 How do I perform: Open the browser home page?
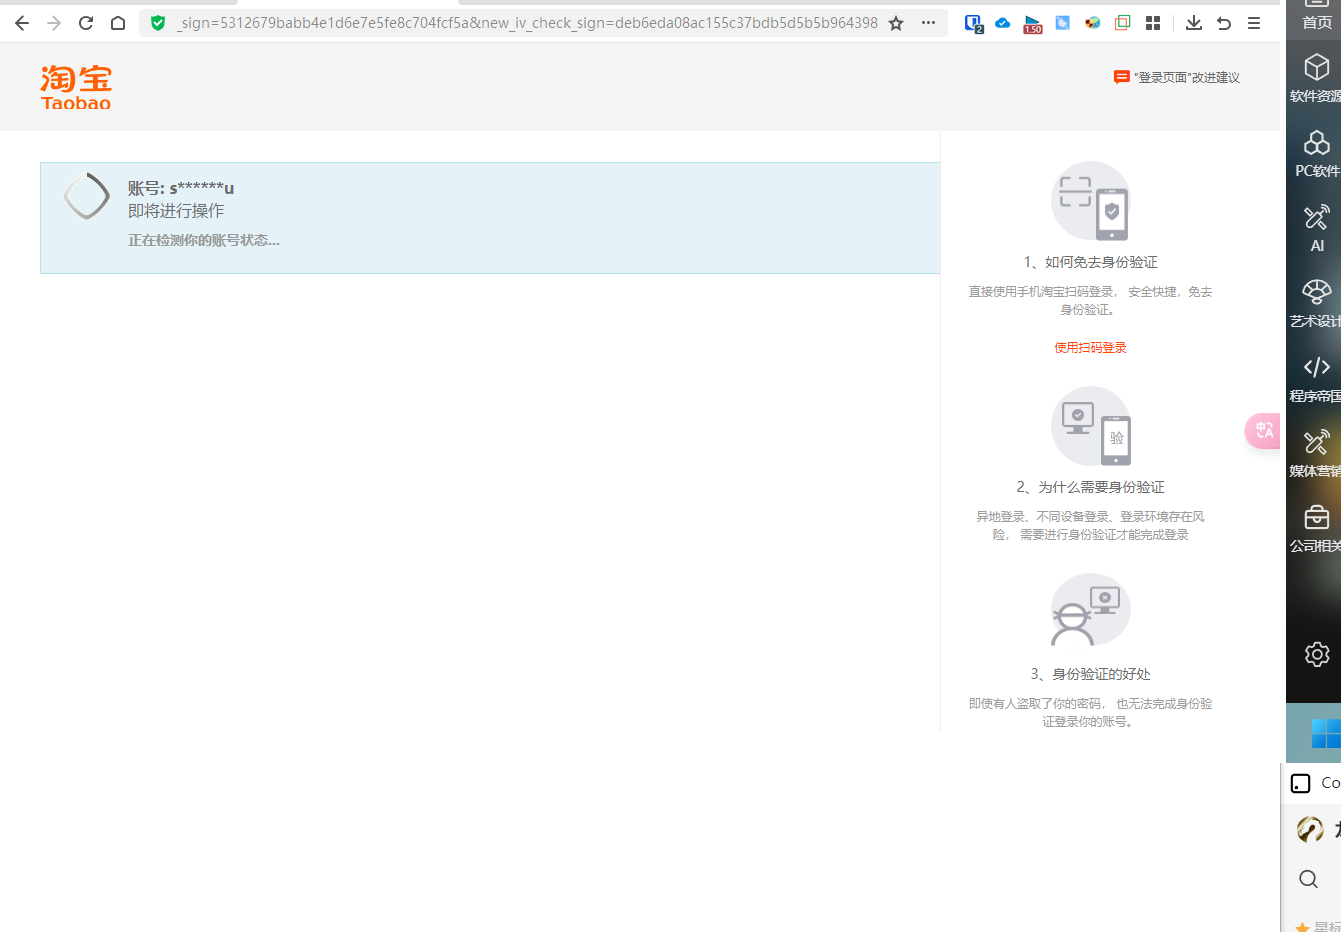pos(118,23)
